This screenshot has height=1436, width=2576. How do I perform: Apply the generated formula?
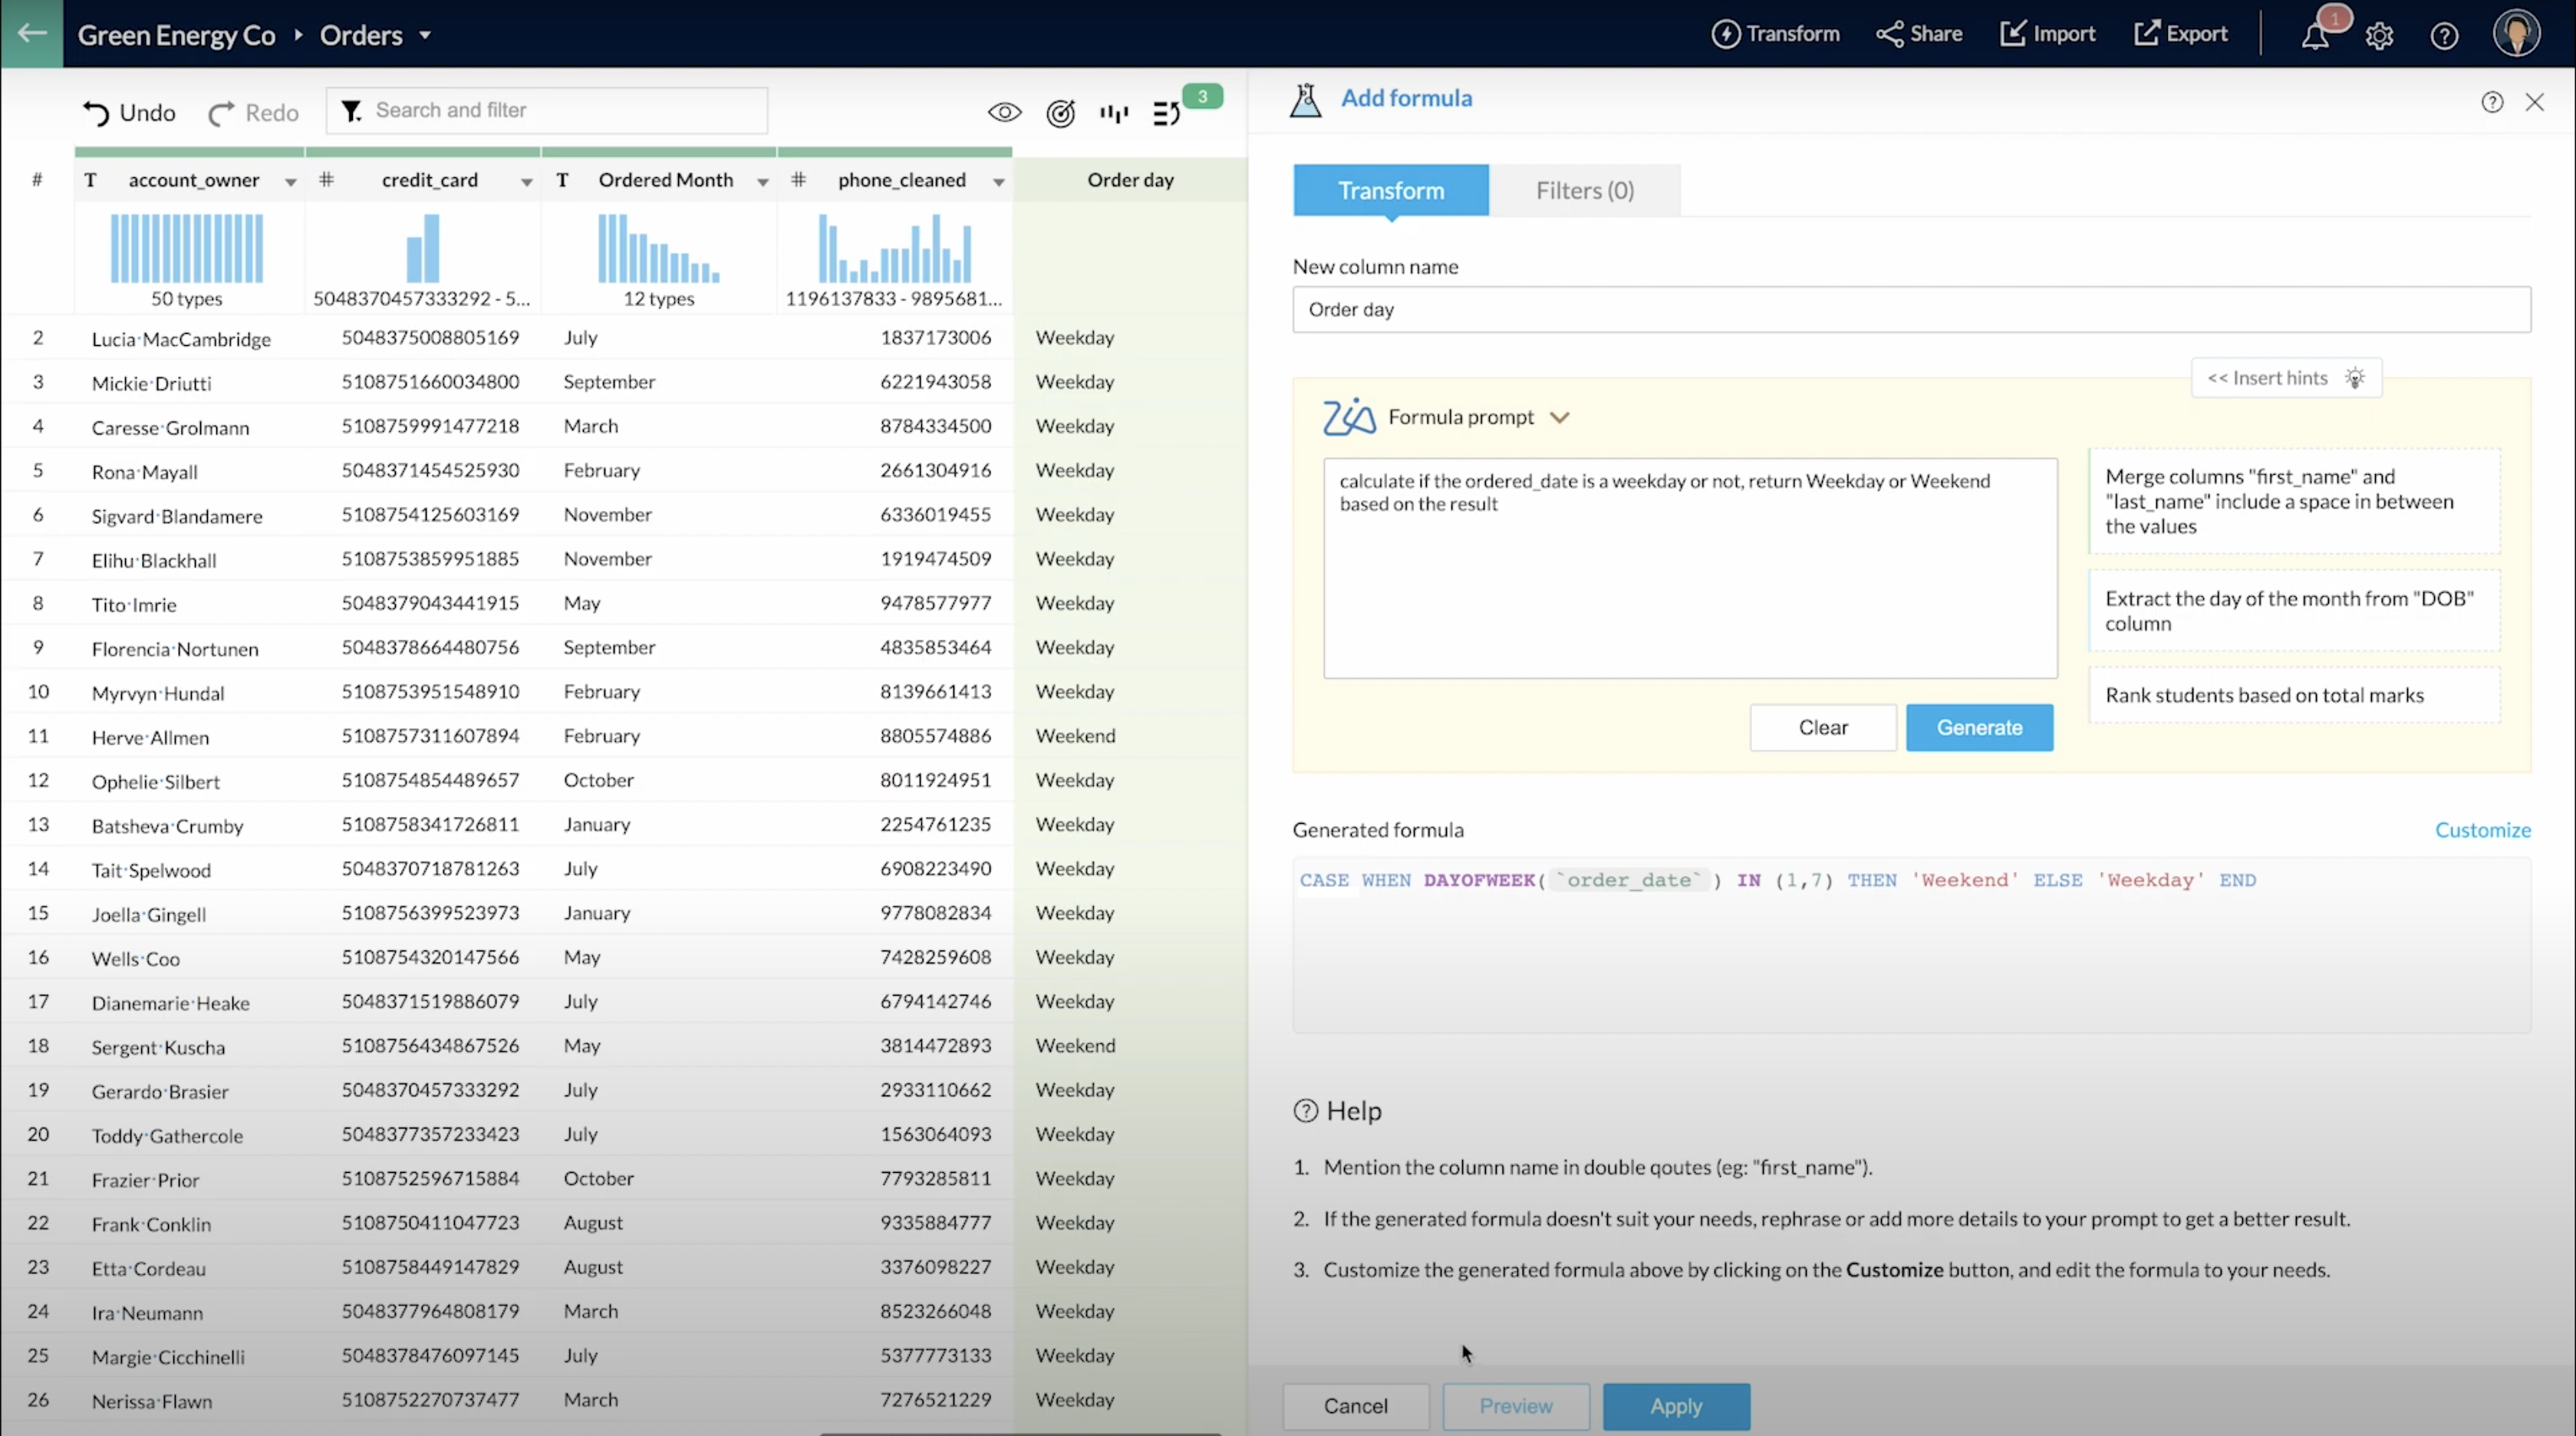click(1675, 1405)
